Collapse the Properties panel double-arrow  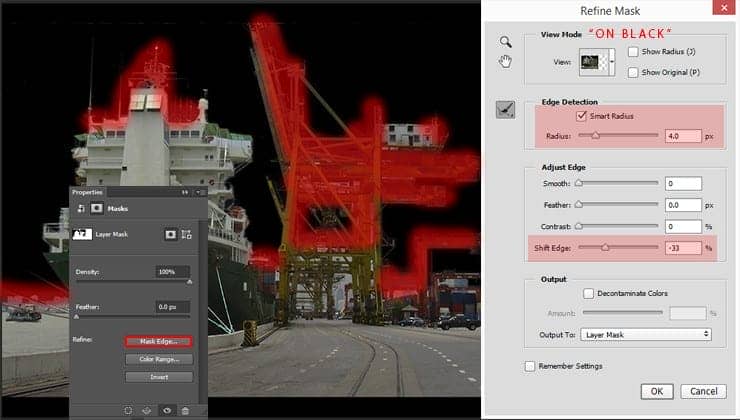(185, 192)
